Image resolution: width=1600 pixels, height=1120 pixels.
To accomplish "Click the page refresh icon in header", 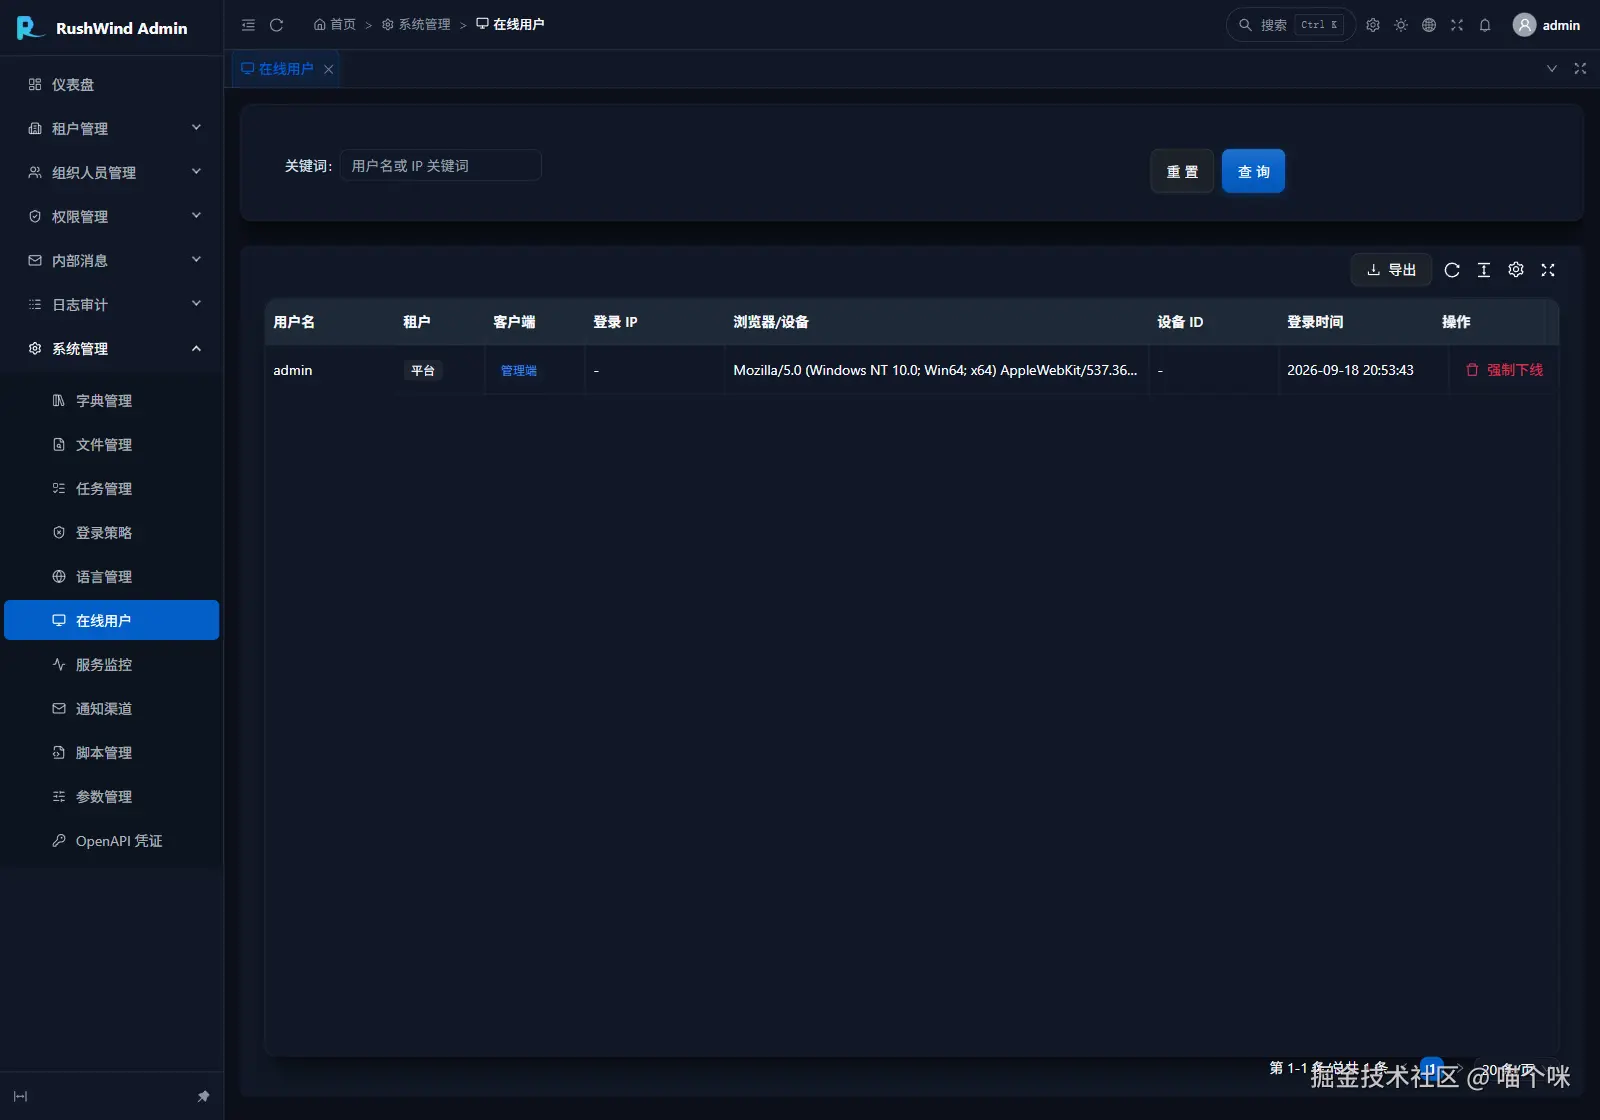I will [277, 25].
